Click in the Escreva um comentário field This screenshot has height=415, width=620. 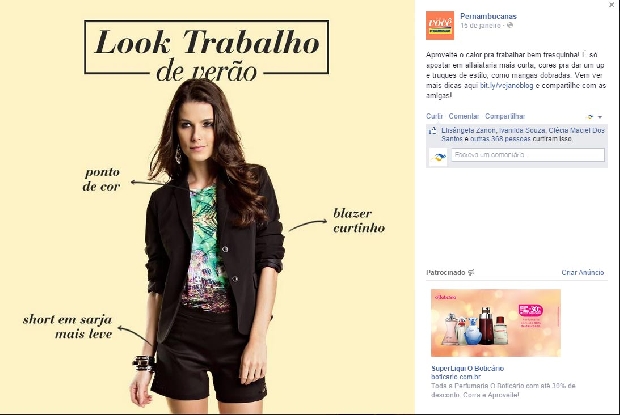pos(528,155)
